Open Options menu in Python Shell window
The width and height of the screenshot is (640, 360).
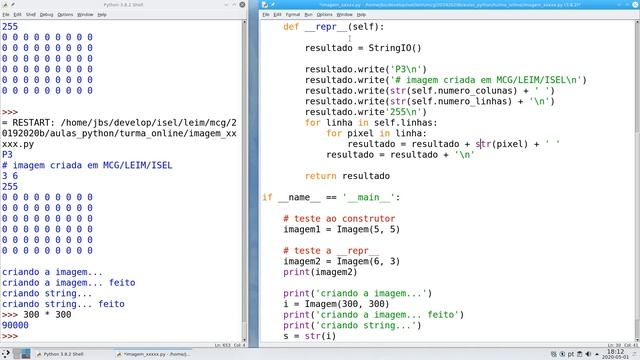[x=65, y=14]
